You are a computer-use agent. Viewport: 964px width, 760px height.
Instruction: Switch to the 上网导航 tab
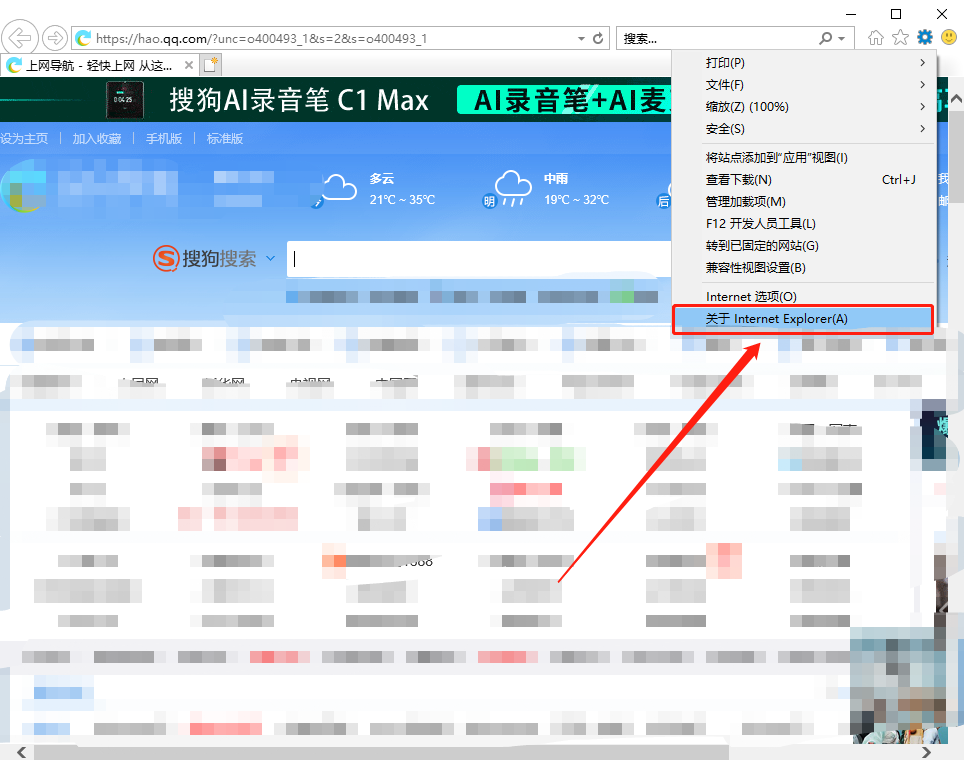[x=98, y=65]
